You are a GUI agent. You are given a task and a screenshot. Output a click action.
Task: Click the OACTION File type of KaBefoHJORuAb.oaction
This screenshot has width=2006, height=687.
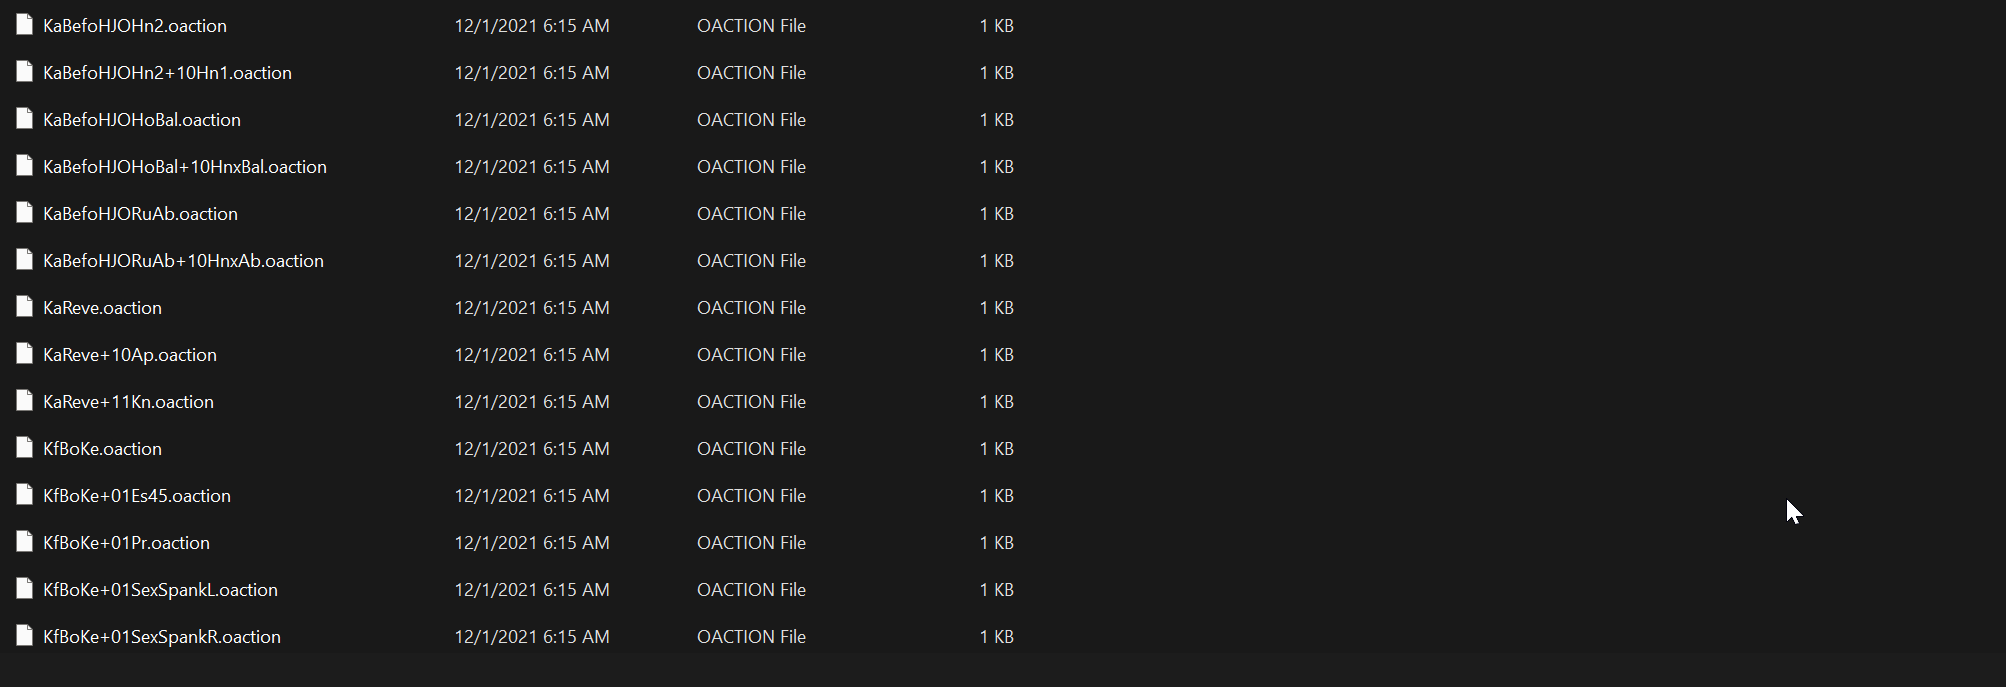751,214
